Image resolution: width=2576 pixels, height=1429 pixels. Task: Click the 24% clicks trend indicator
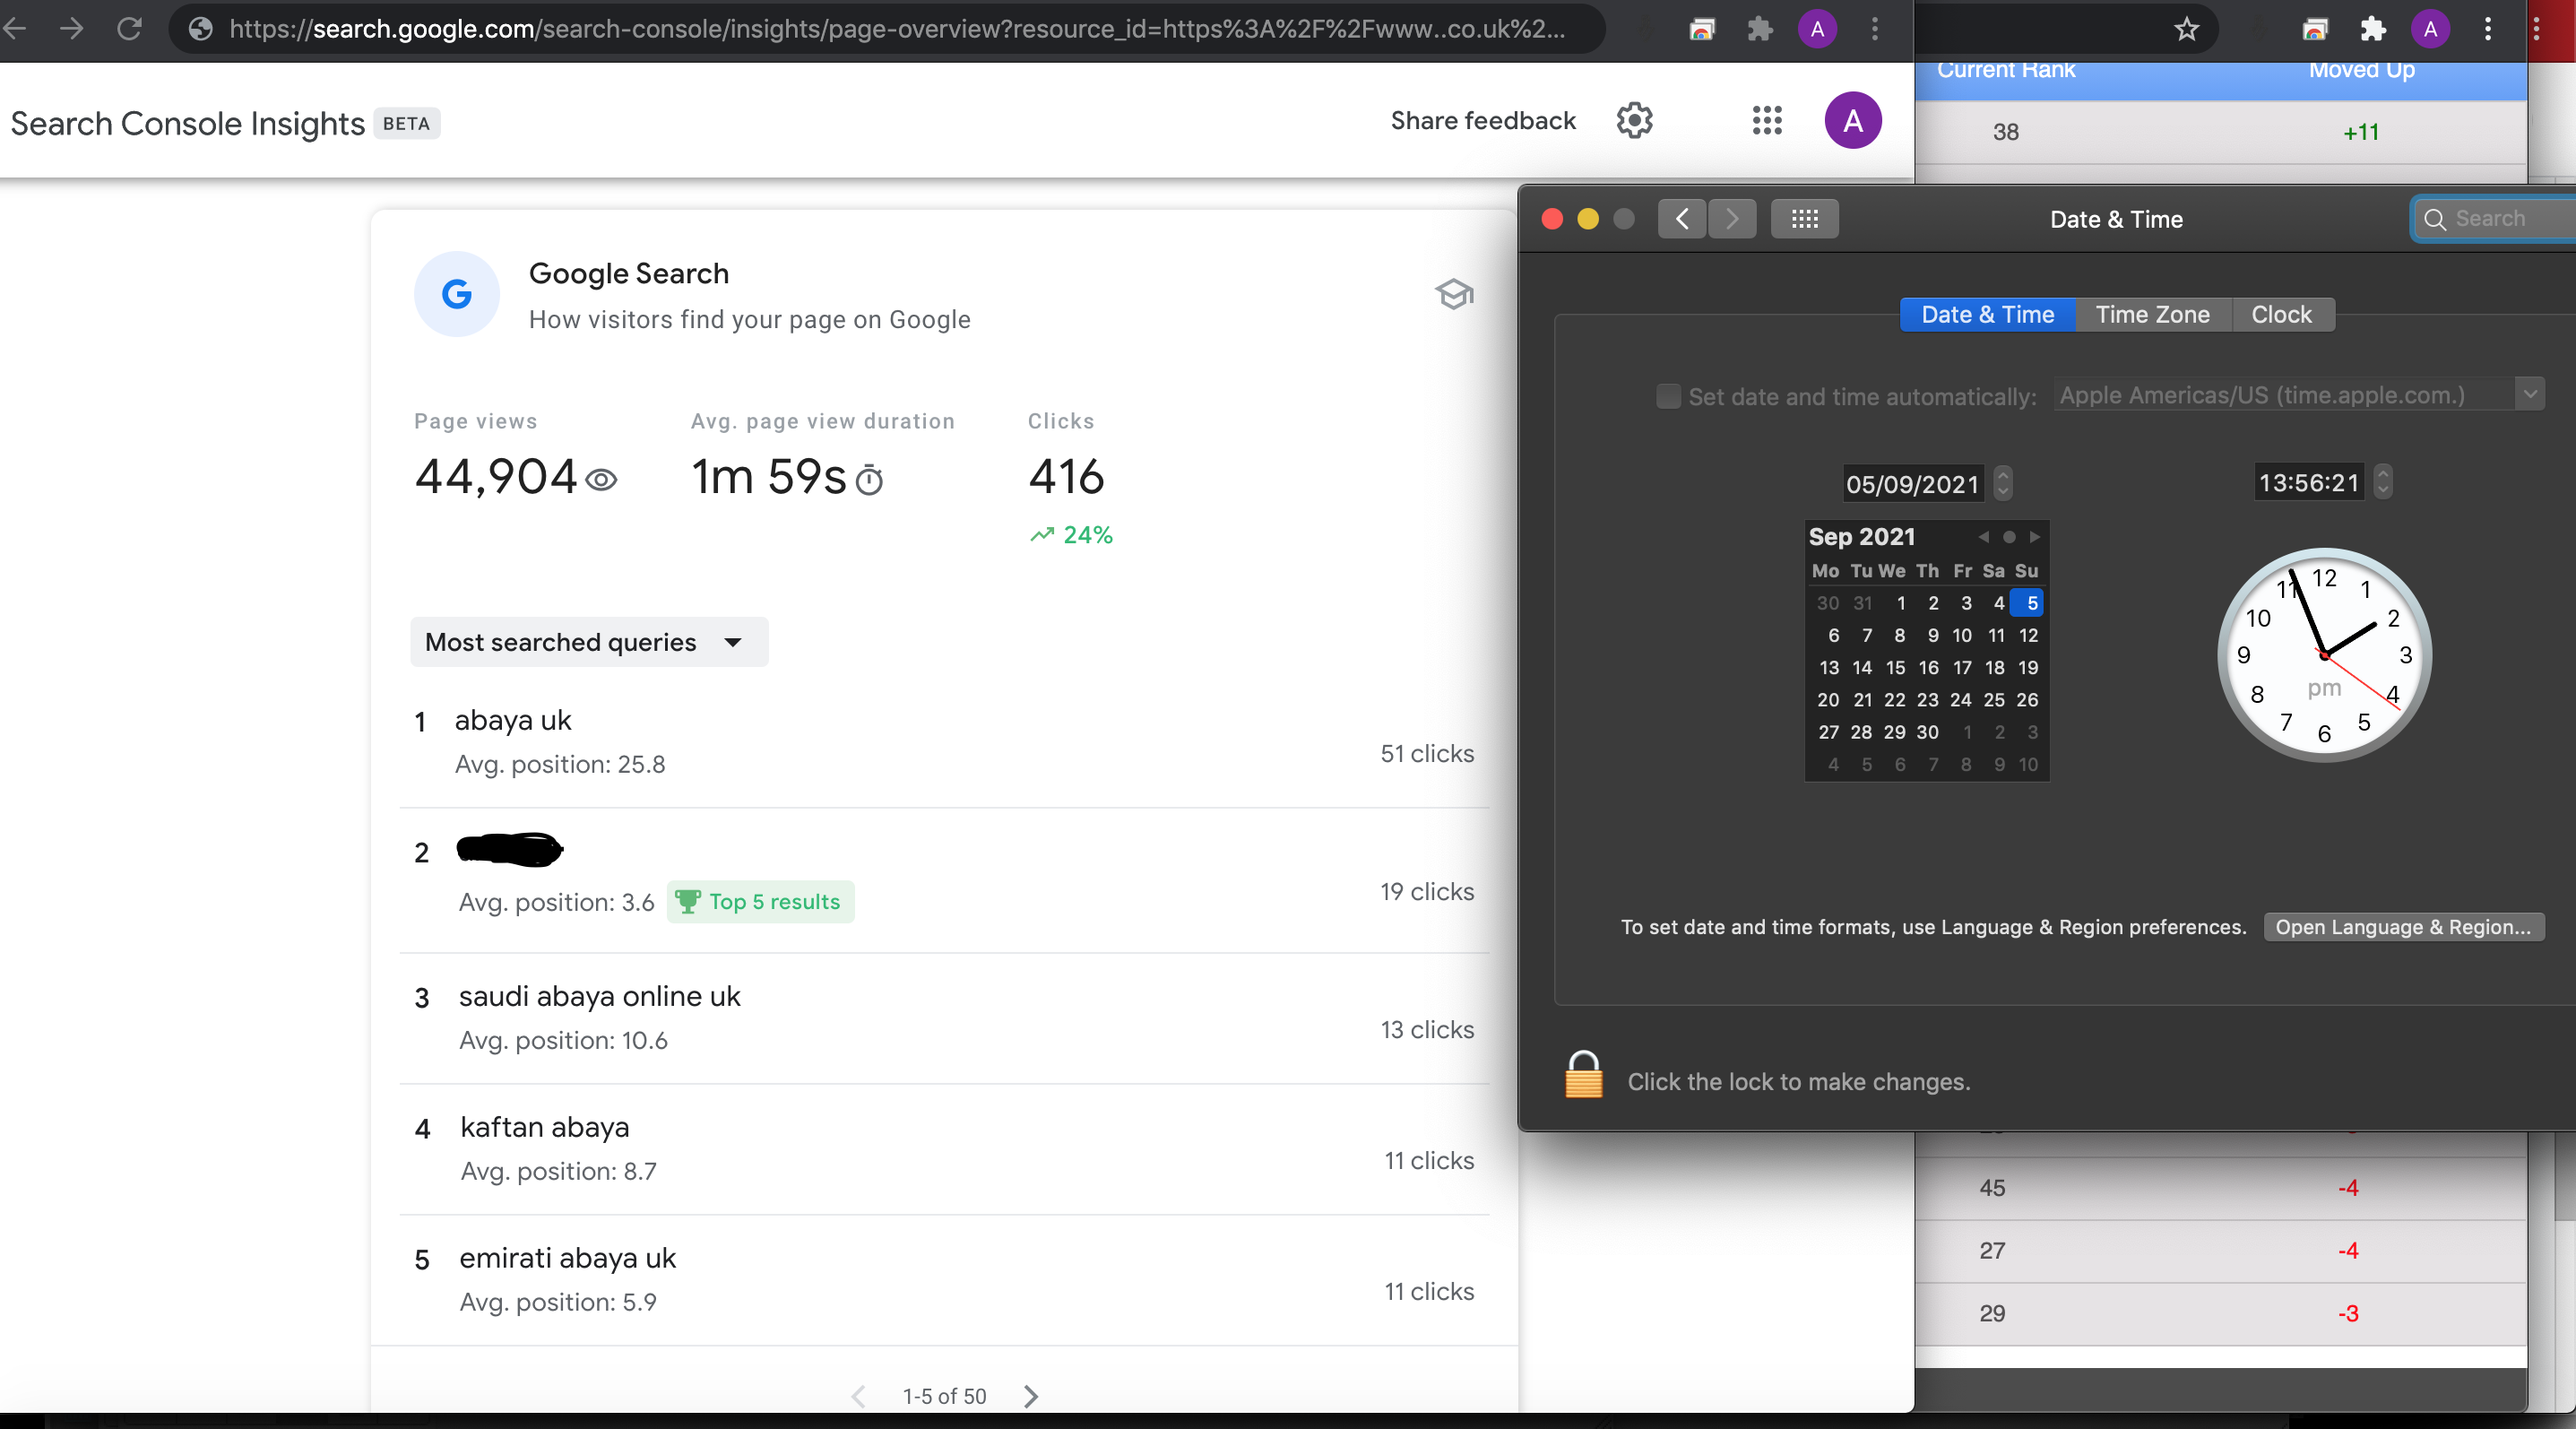1071,535
